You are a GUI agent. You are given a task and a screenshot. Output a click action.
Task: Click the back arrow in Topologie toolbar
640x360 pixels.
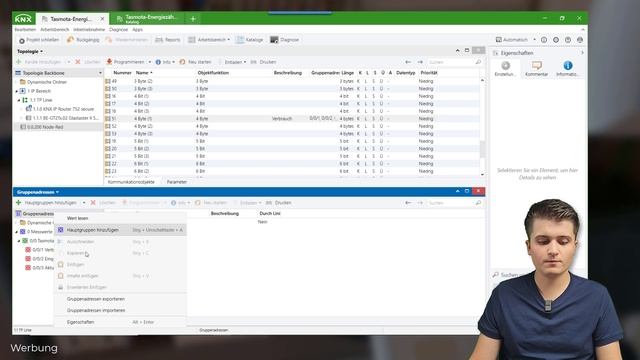point(408,62)
